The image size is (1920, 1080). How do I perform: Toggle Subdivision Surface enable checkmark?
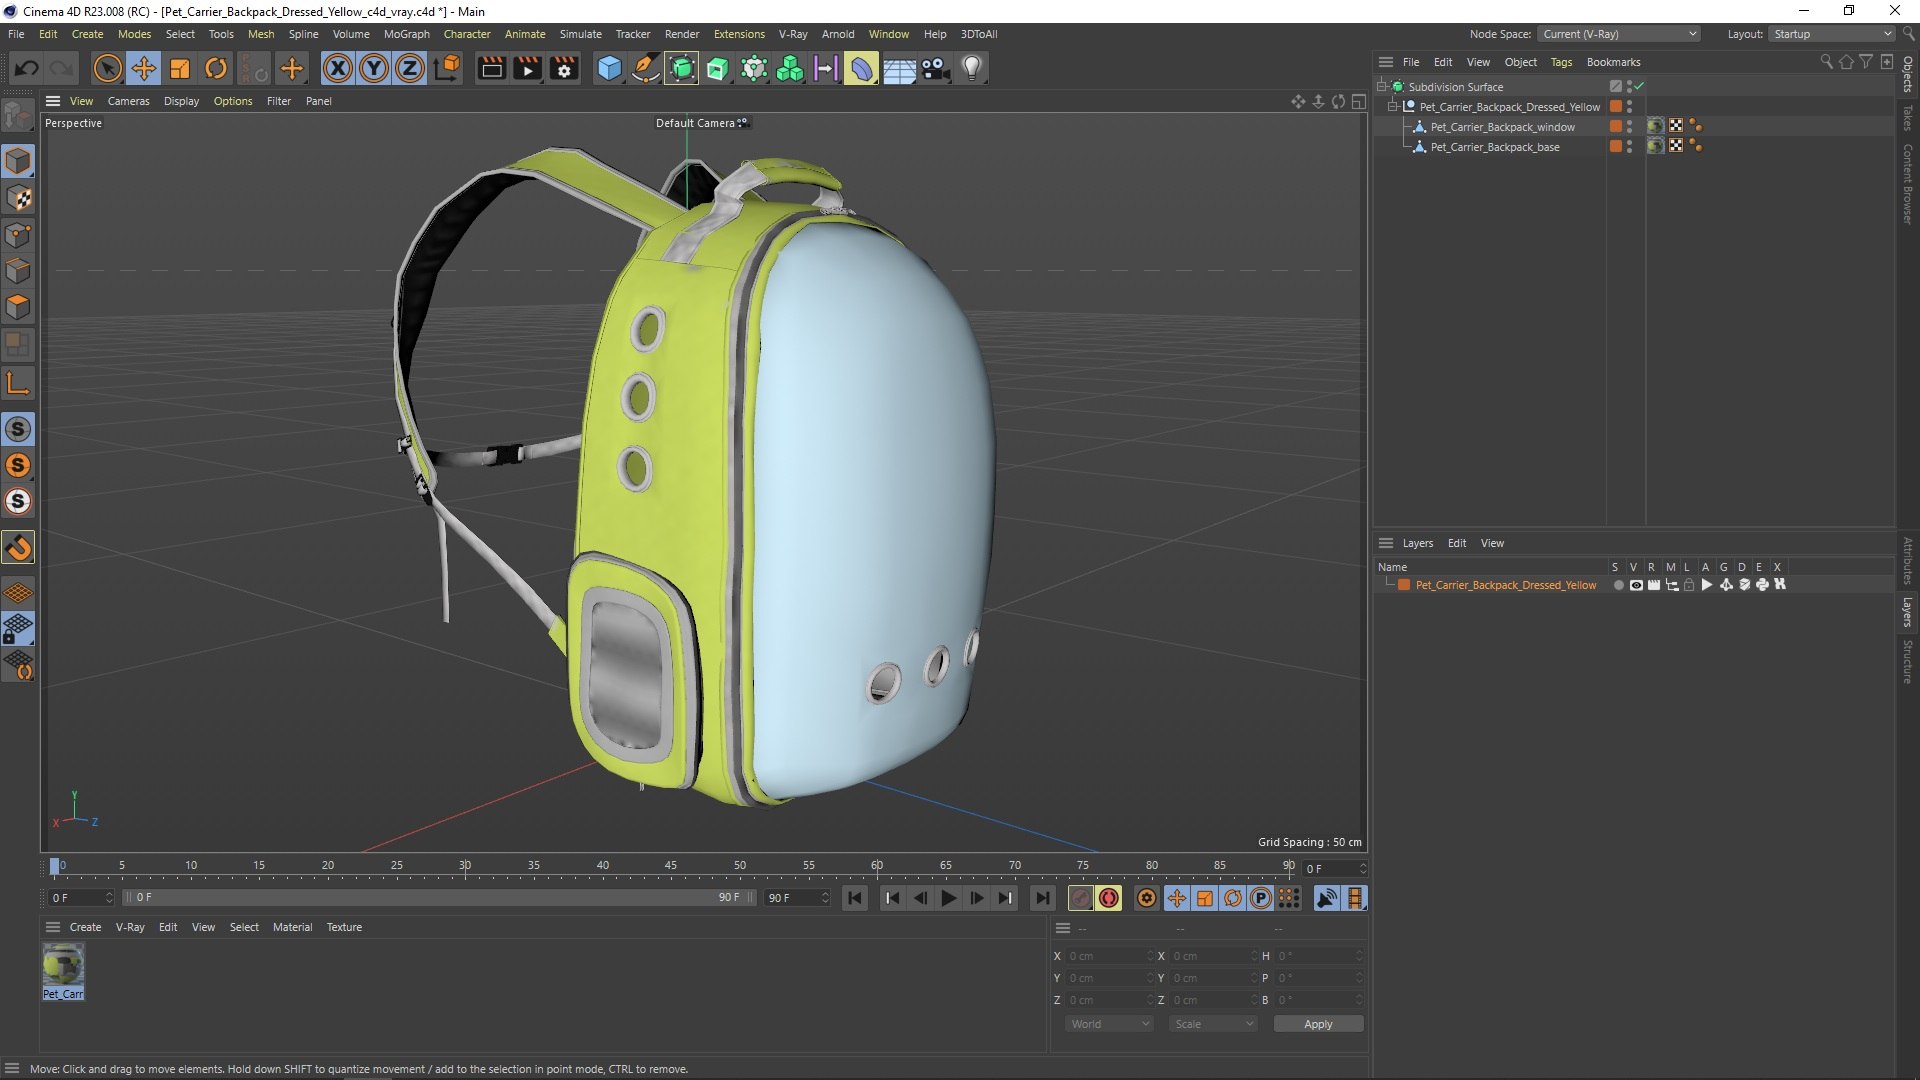[x=1639, y=87]
